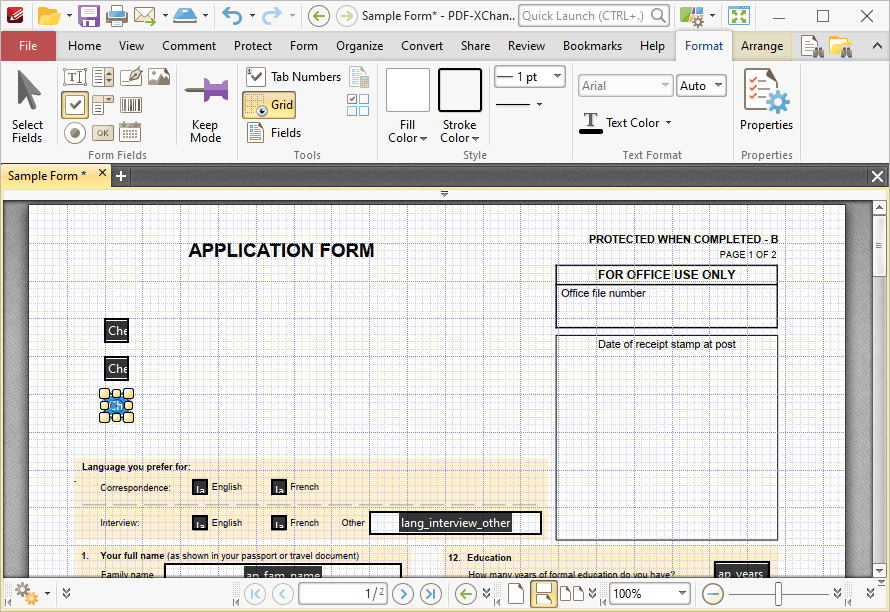Expand the Stroke Color dropdown arrow
Viewport: 890px width, 612px height.
(475, 139)
